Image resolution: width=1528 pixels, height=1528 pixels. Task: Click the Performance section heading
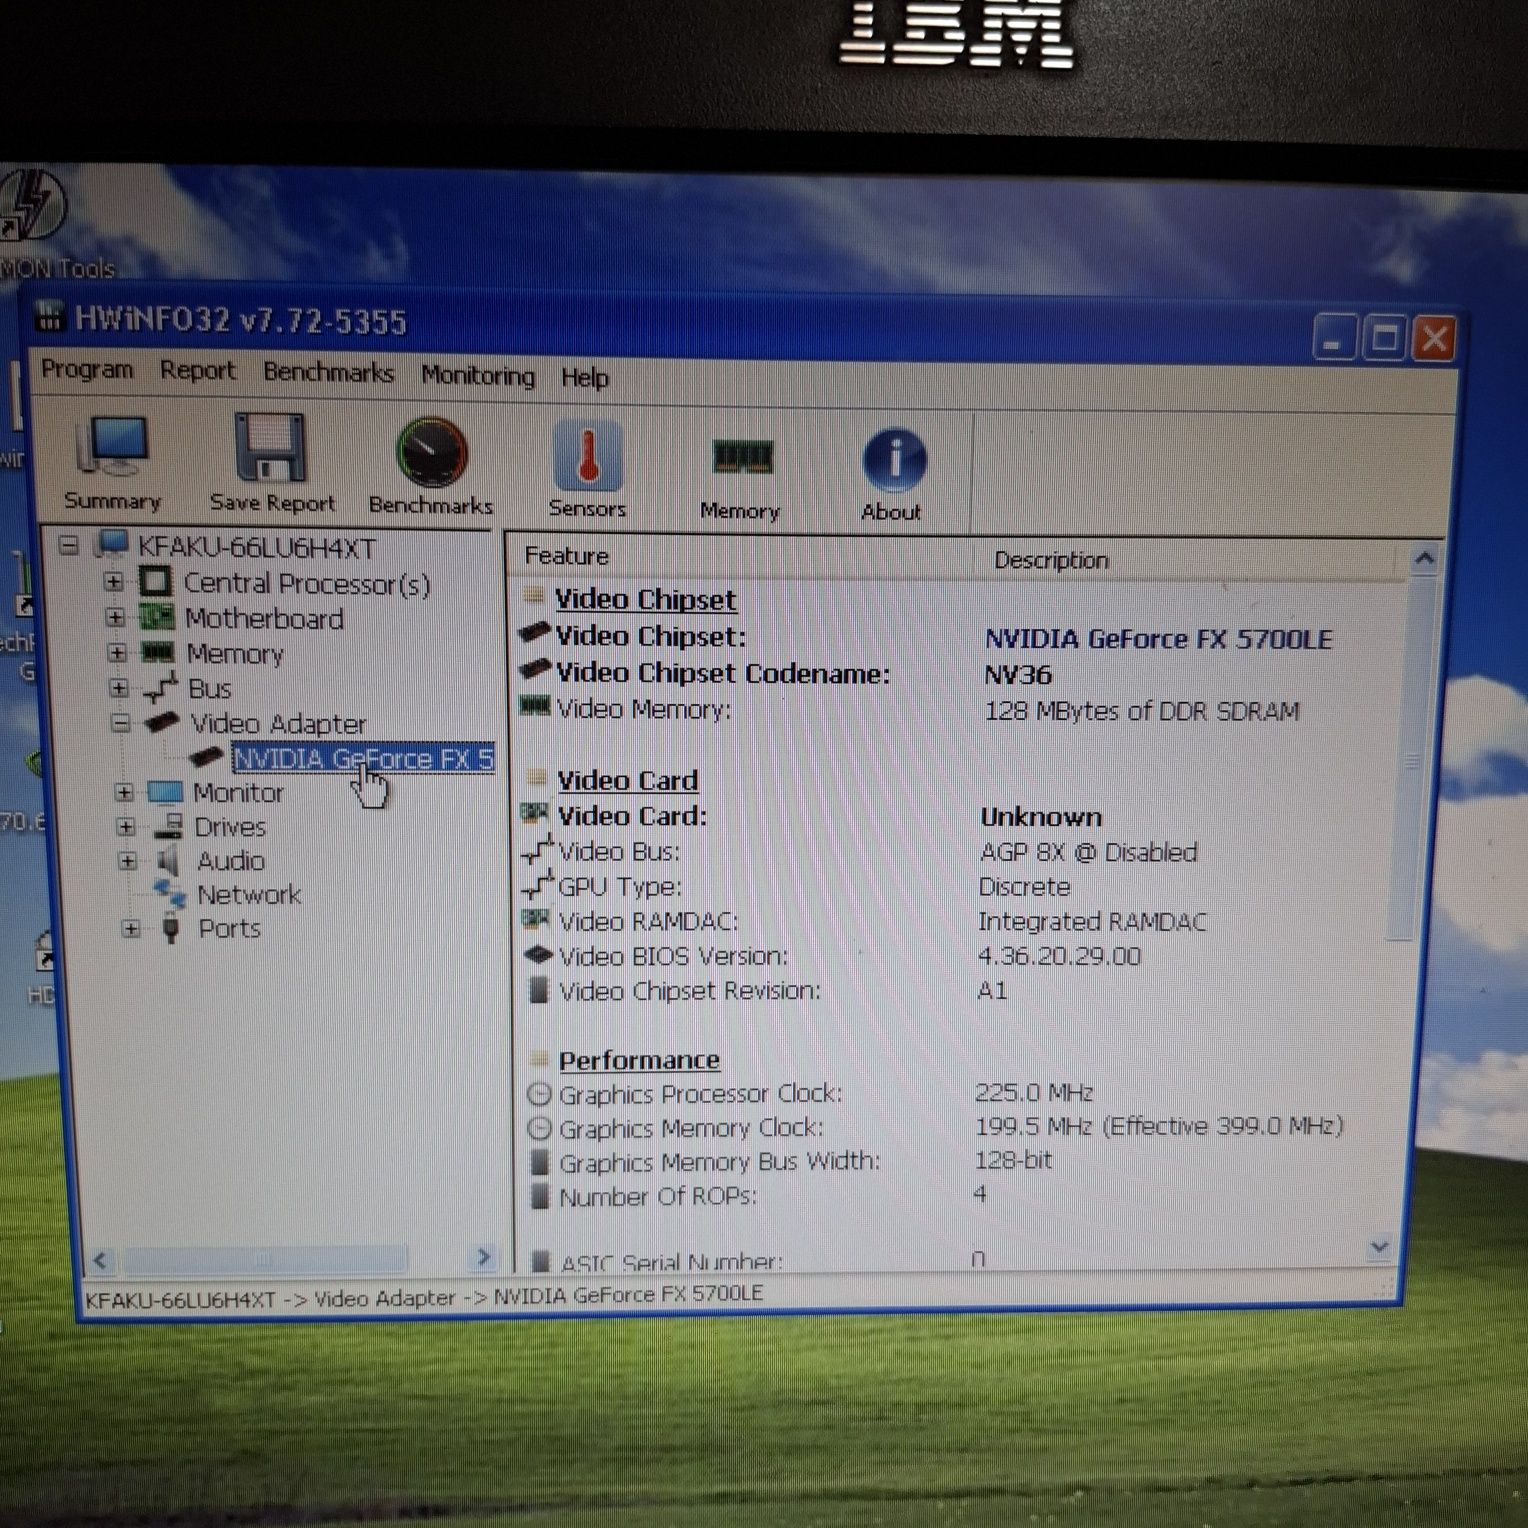(640, 1059)
